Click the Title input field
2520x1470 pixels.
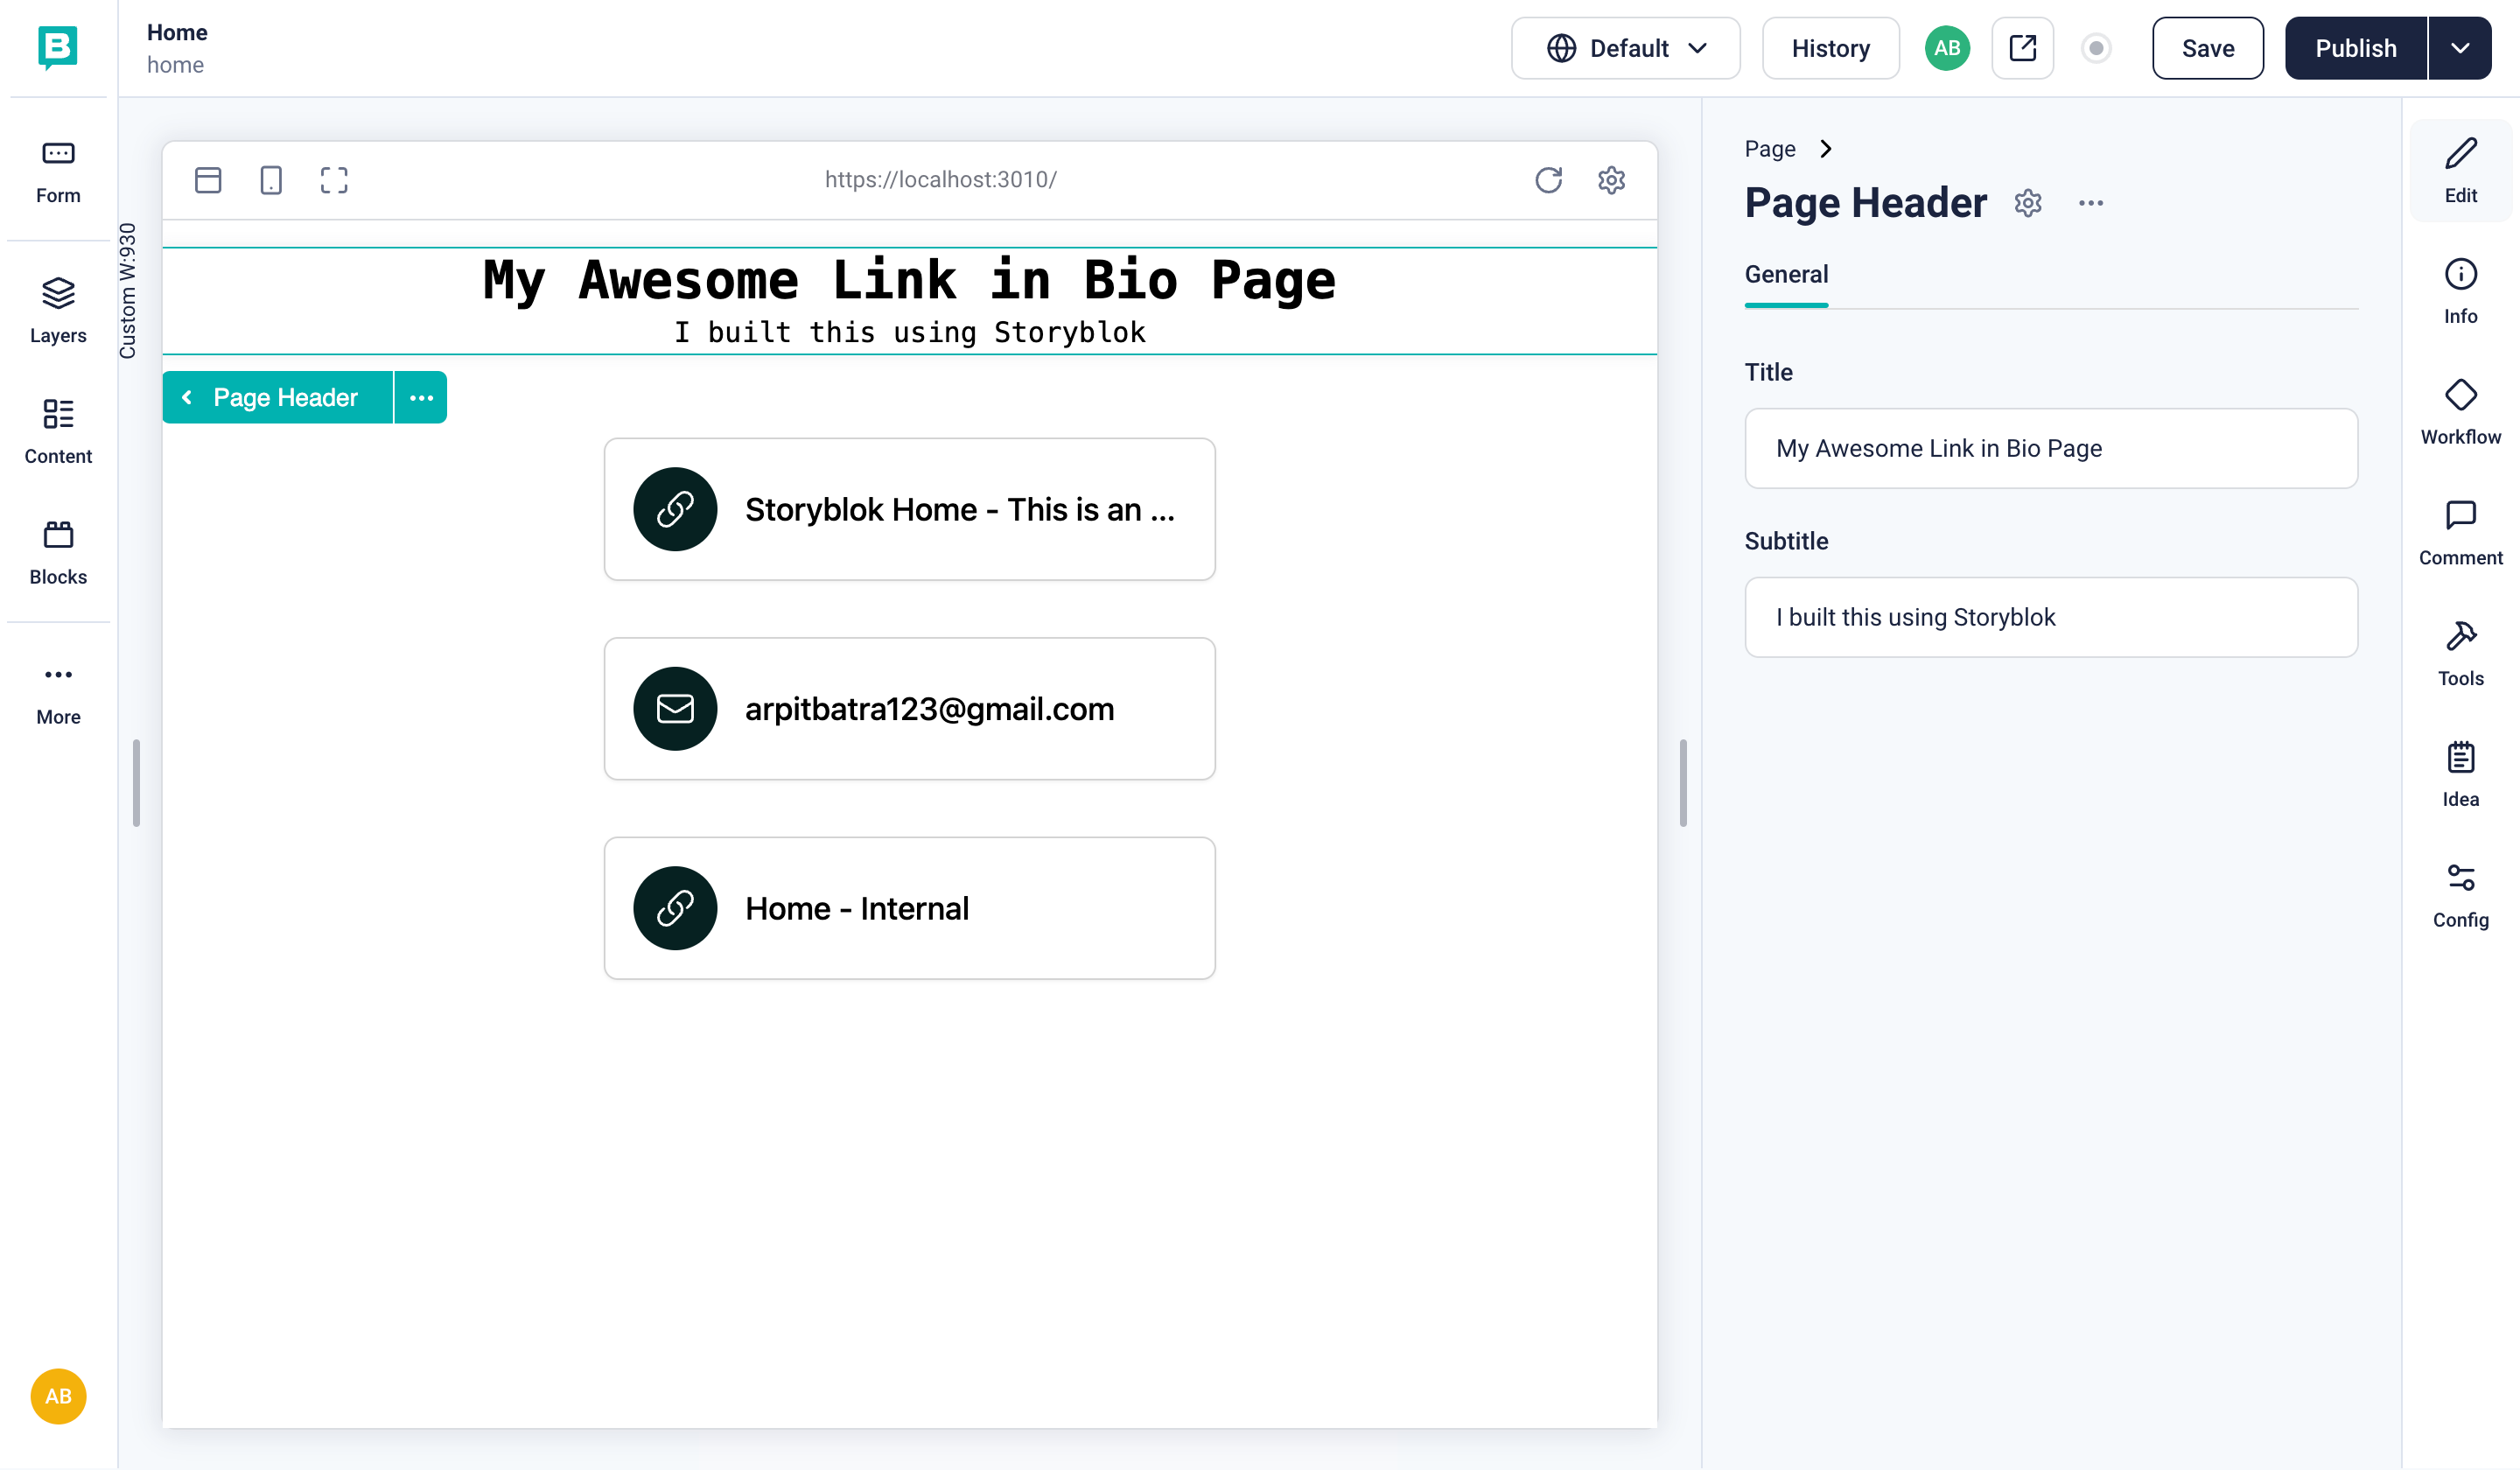(x=2051, y=448)
